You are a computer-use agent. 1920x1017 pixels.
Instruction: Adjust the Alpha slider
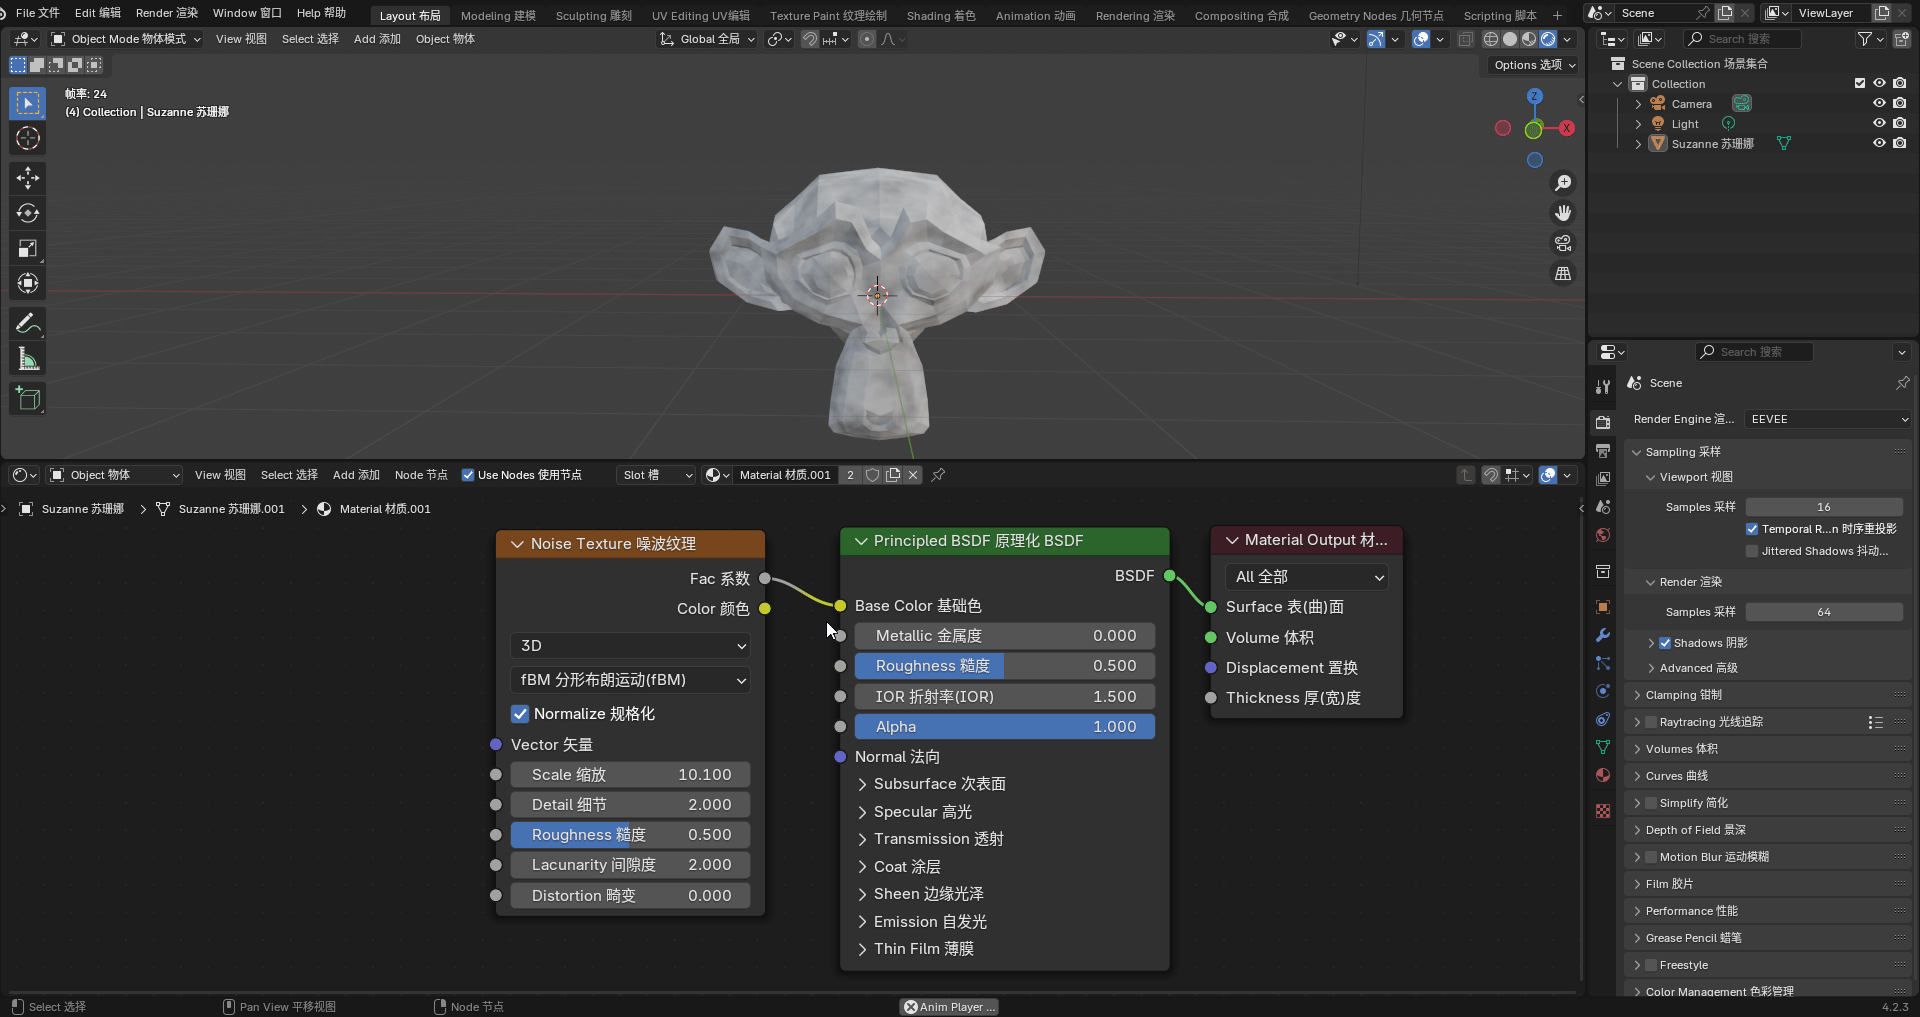[x=1005, y=727]
